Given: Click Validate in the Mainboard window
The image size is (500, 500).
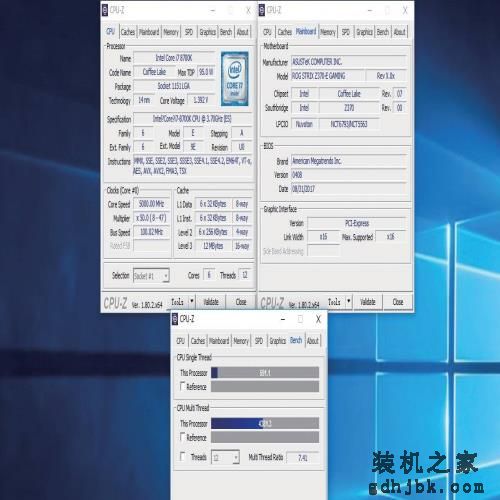Looking at the screenshot, I should (x=368, y=302).
